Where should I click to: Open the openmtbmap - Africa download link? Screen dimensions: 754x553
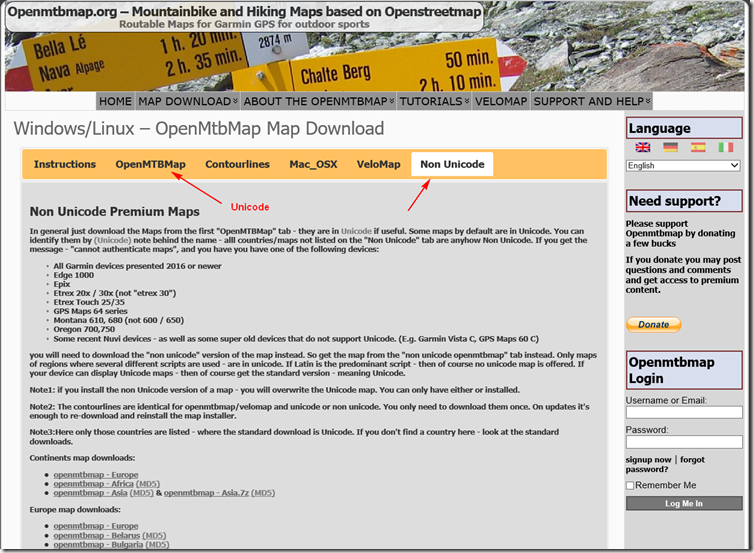pos(93,483)
